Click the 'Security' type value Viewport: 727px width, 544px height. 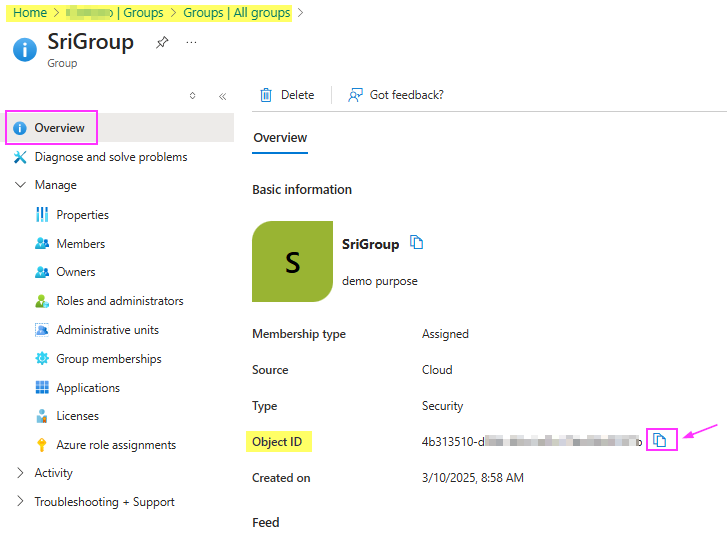[442, 406]
